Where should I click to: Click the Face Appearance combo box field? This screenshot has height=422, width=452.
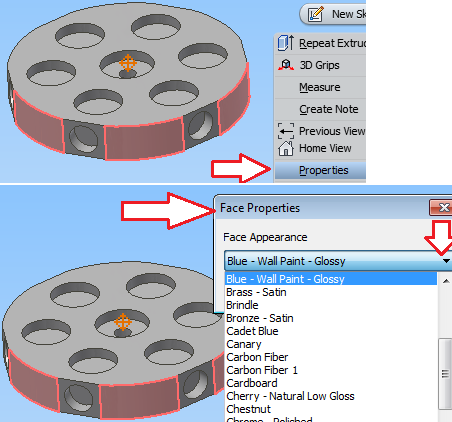[338, 261]
